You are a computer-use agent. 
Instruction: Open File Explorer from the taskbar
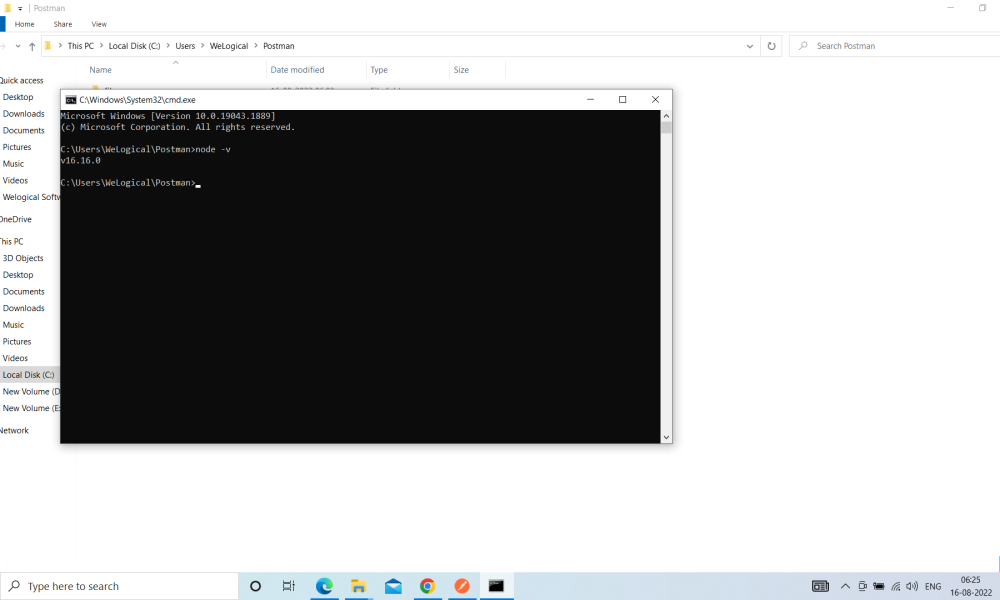[x=359, y=586]
